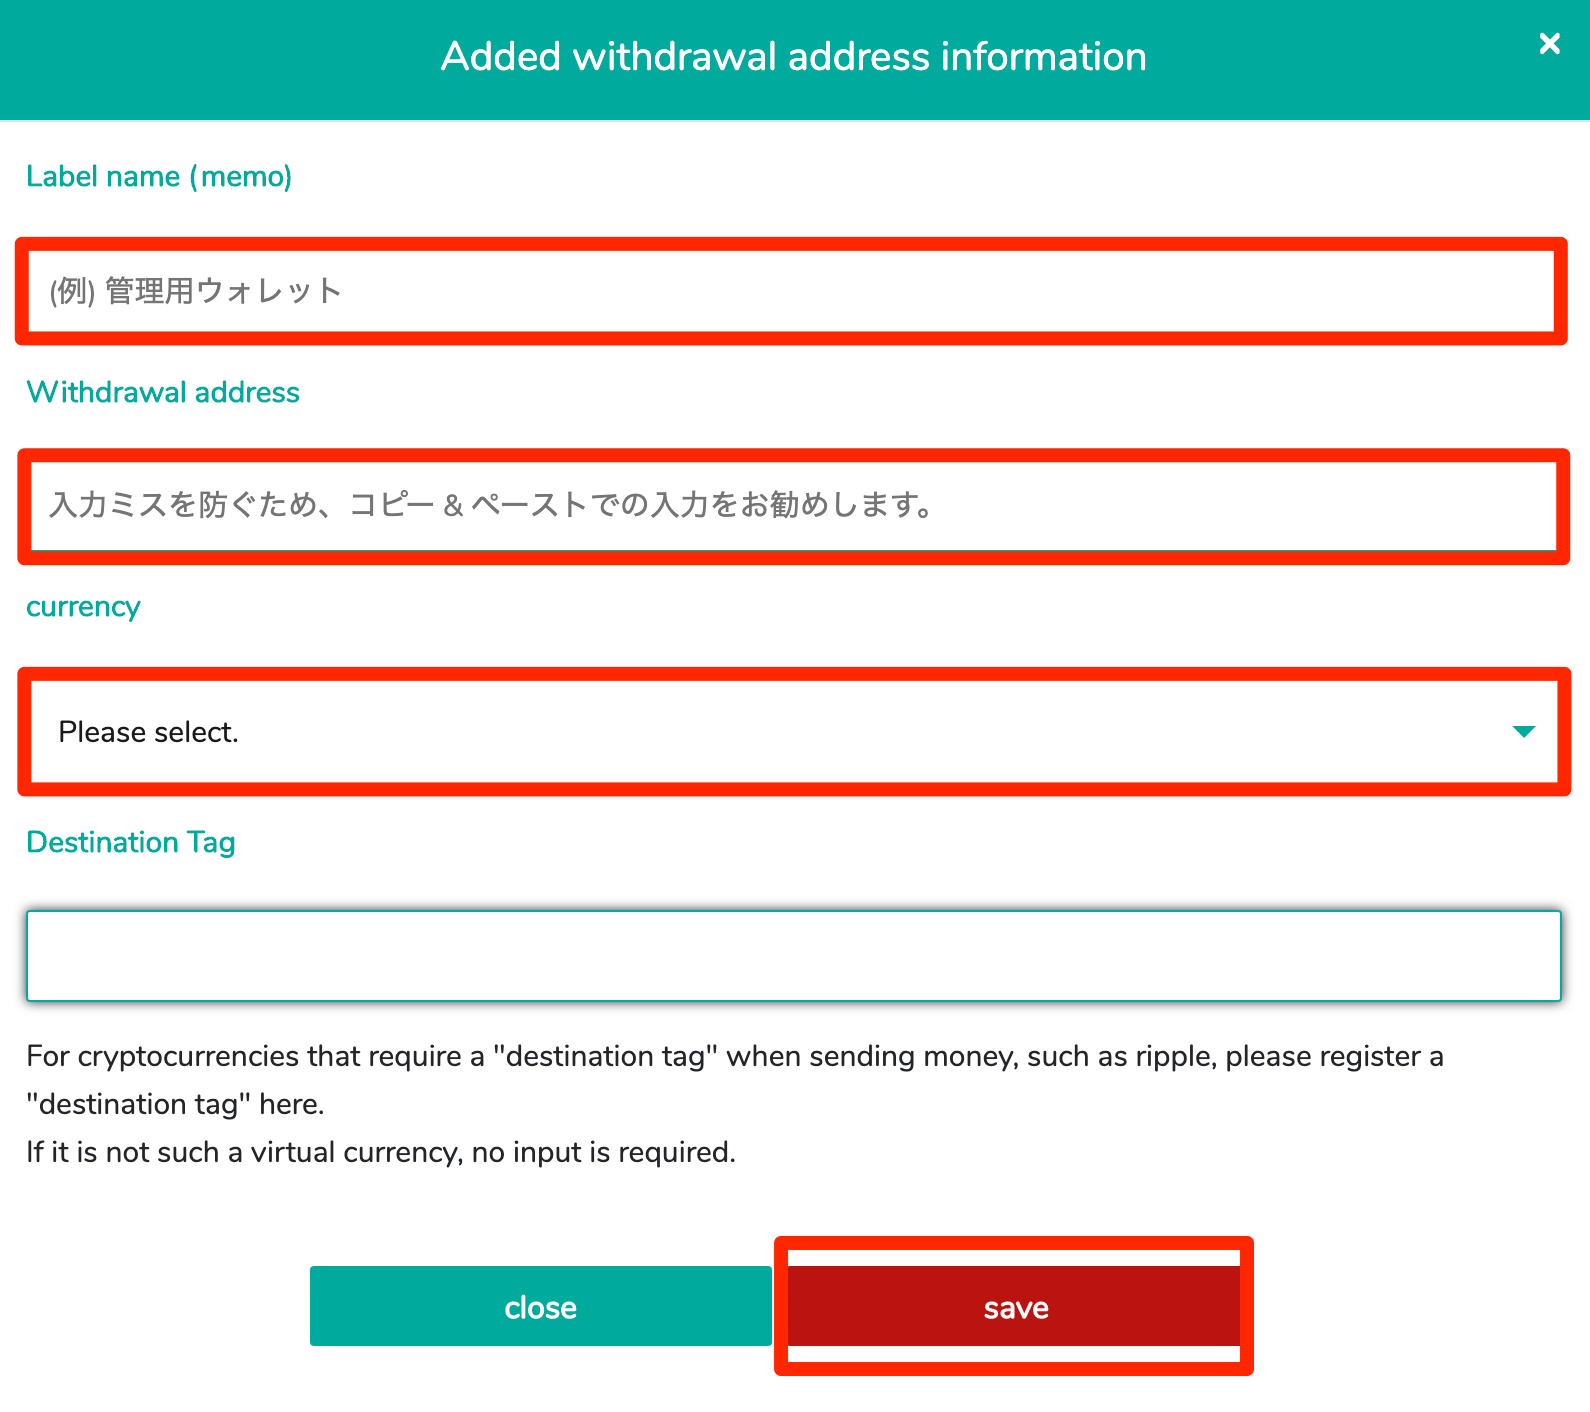Click the 'Please select.' text in currency box
Screen dimensions: 1590x1412
pos(148,732)
